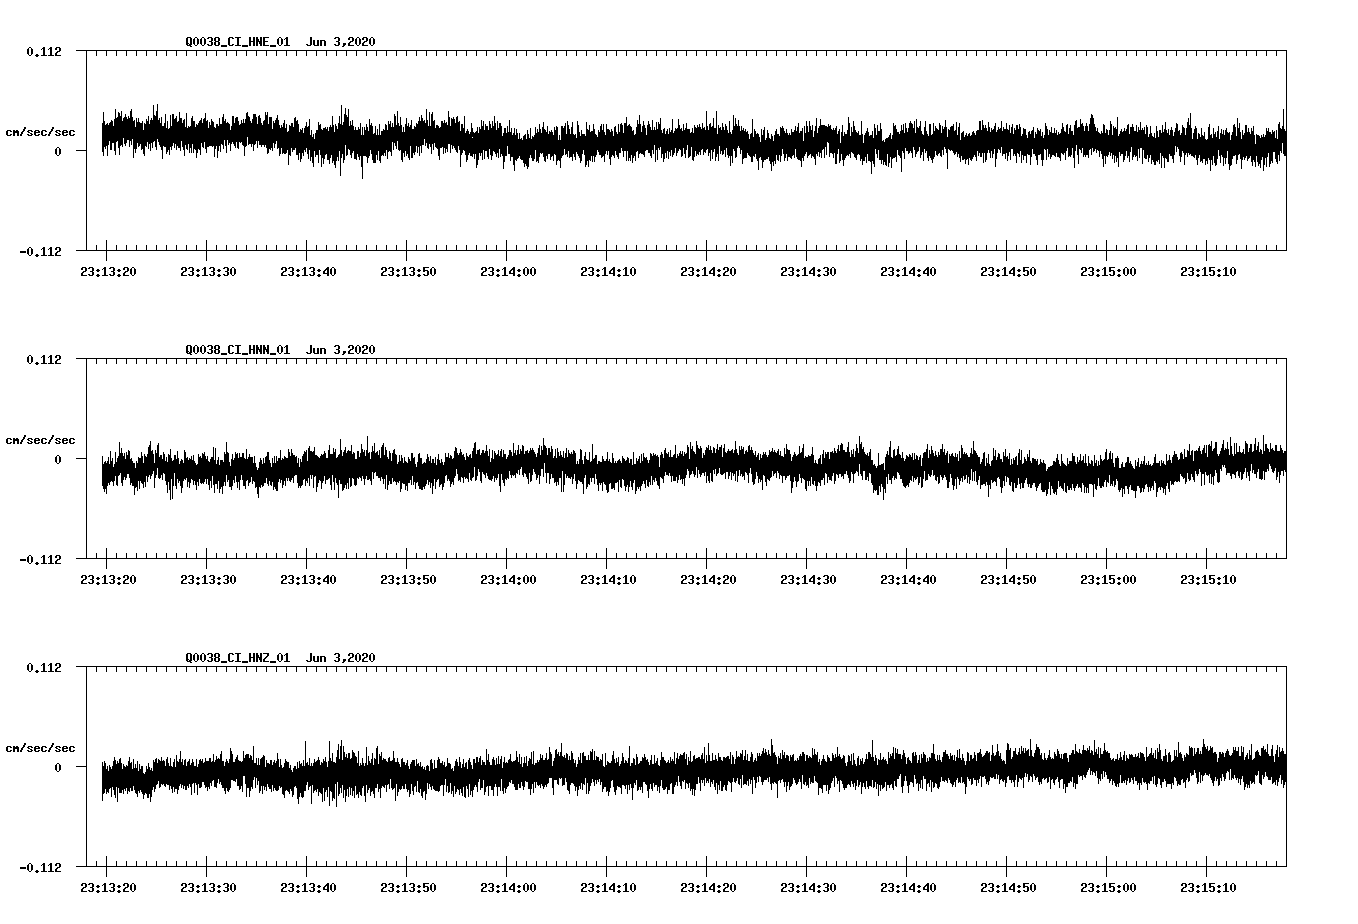
Task: Click the cm/sec/sec unit label of HNE plot
Action: (x=41, y=132)
